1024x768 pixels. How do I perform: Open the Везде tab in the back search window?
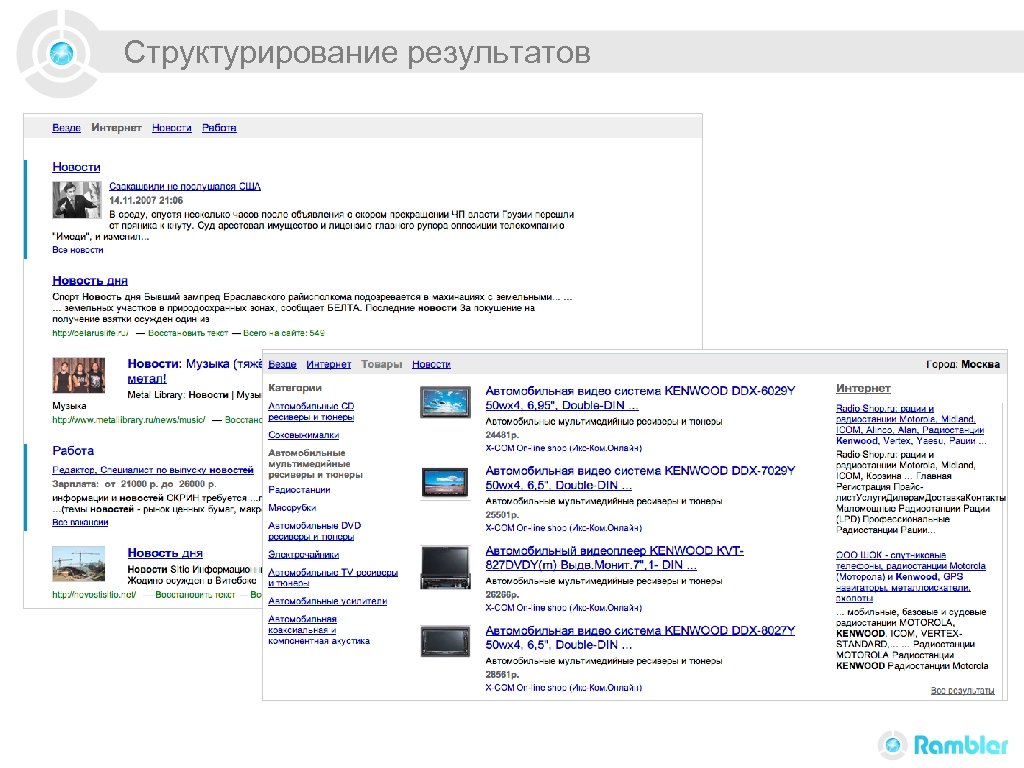66,128
